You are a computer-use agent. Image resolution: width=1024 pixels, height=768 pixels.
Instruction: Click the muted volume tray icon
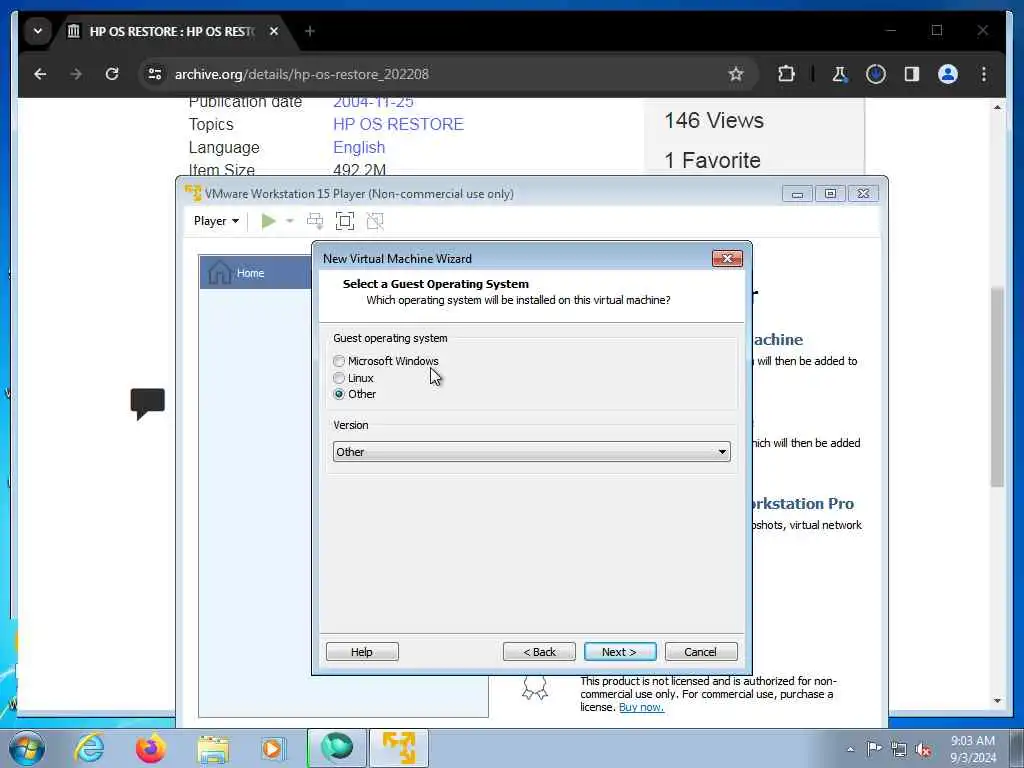923,749
